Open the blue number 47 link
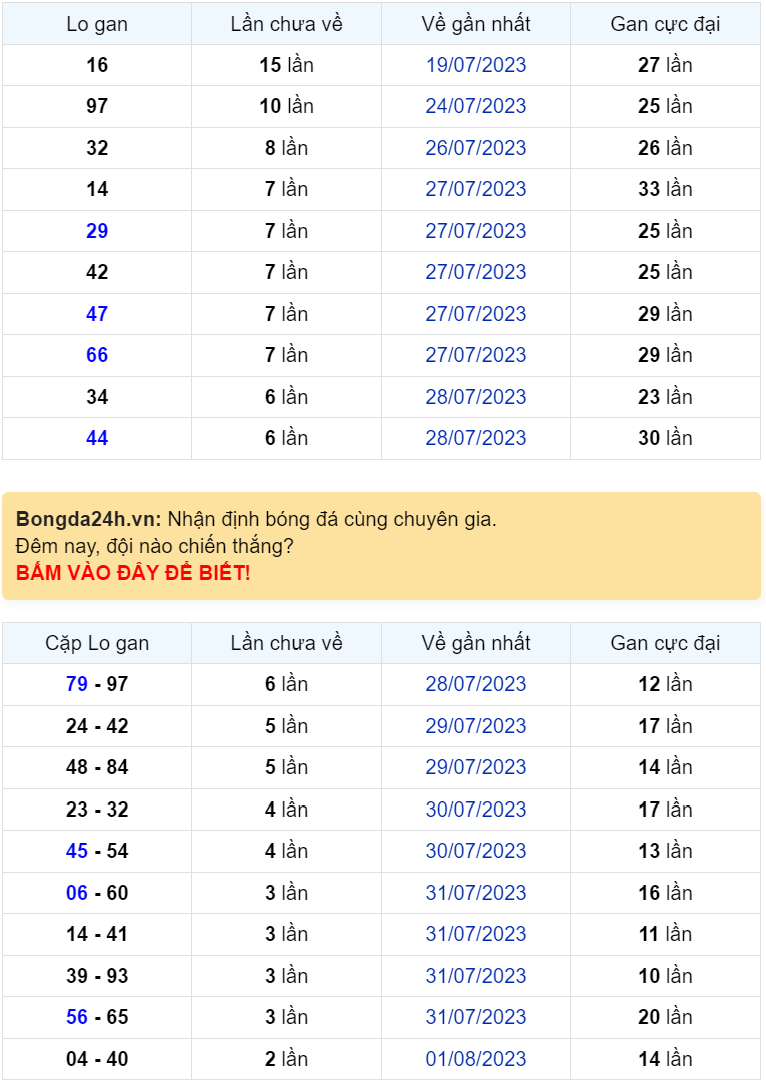Viewport: 766px width, 1083px height. 97,314
